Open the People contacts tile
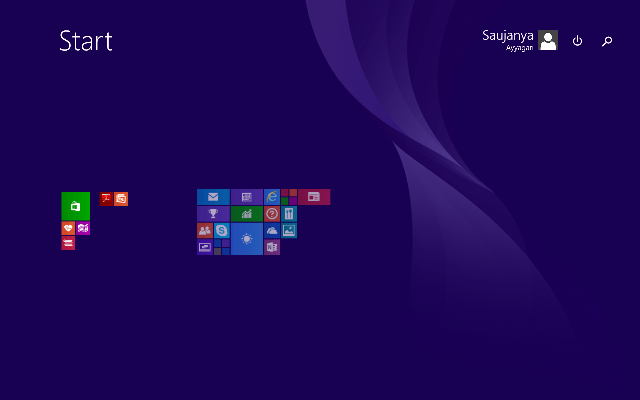640x400 pixels. (x=205, y=231)
